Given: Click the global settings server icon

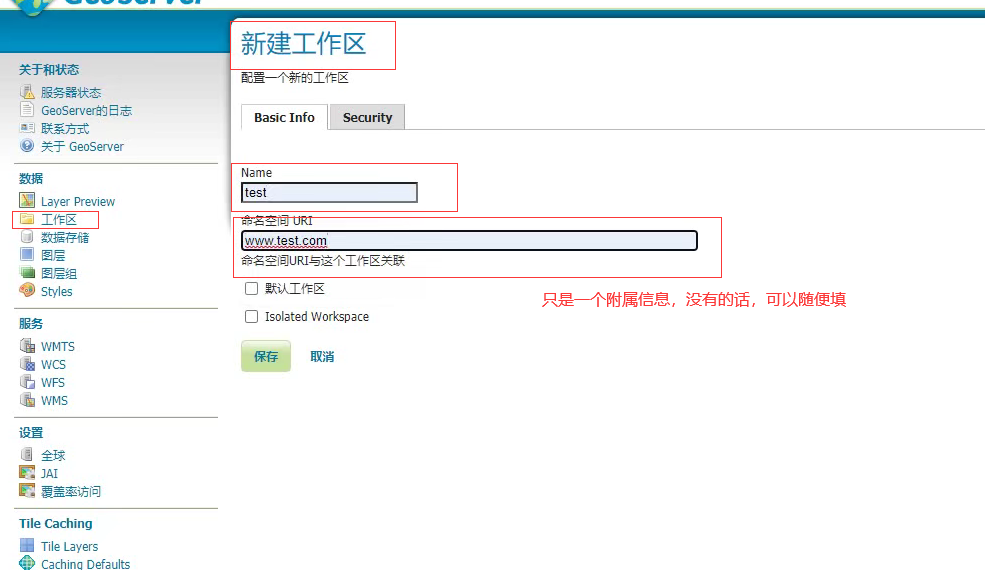Looking at the screenshot, I should tap(27, 454).
